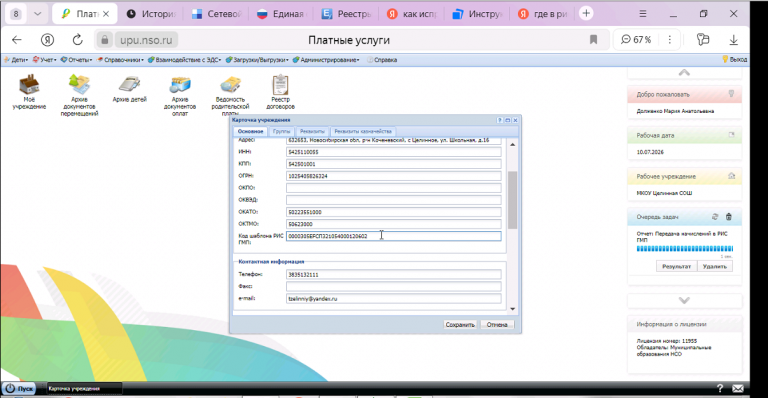Viewport: 768px width, 398px height.
Task: Click the house icon beside Рабочее учреждение
Action: [x=731, y=176]
